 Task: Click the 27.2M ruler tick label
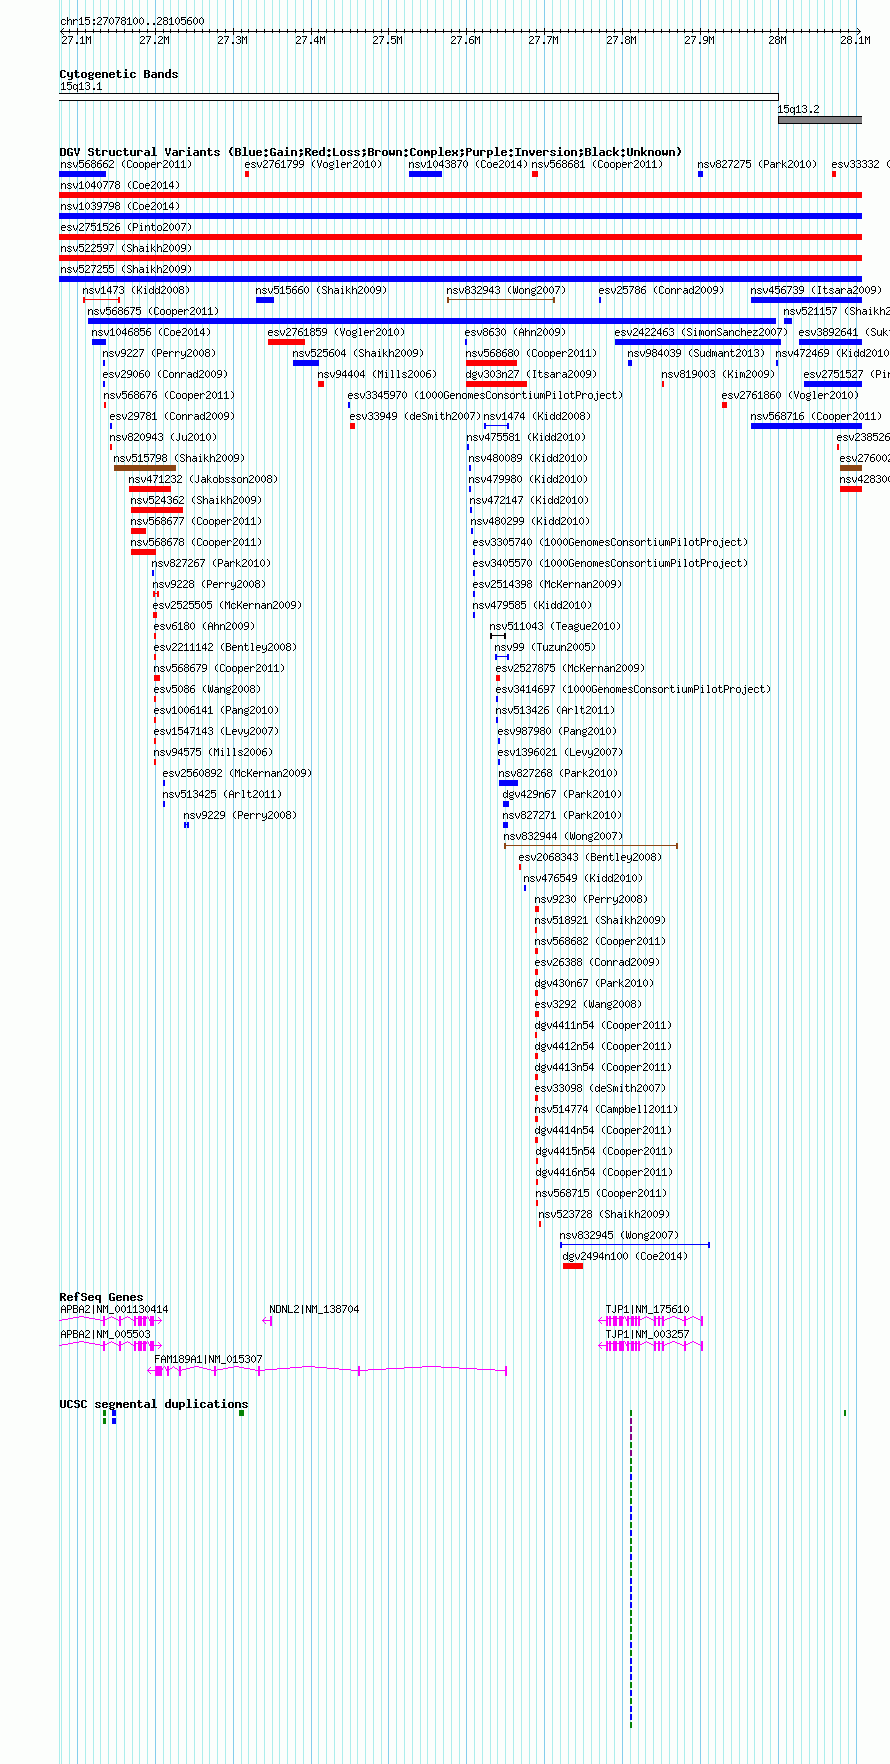(x=154, y=40)
